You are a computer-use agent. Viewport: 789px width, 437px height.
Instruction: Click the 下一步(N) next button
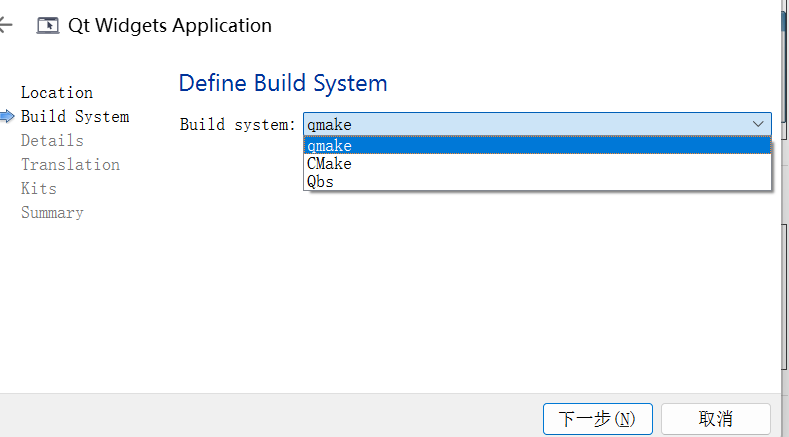click(598, 419)
